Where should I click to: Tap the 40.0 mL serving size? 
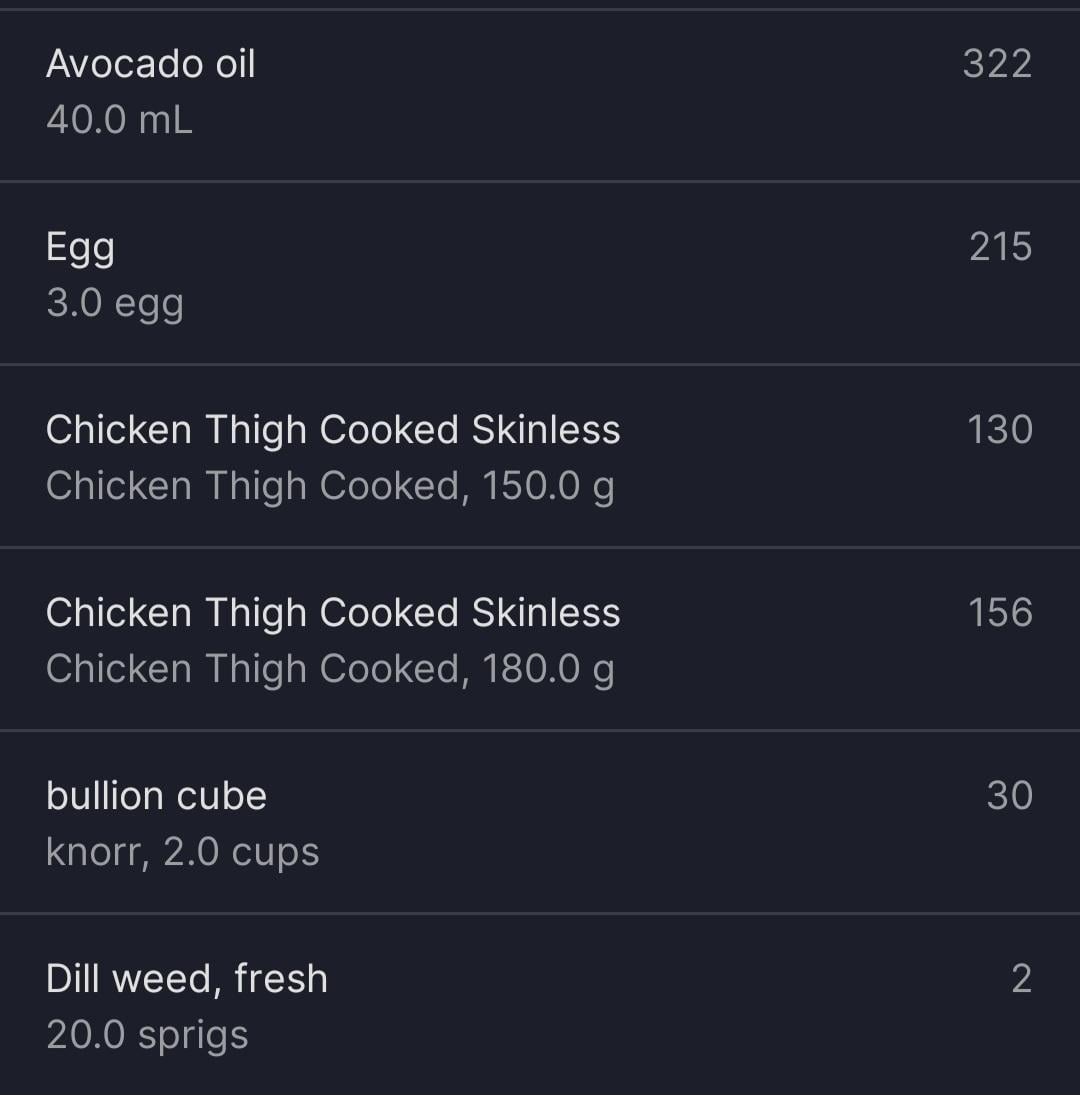119,120
